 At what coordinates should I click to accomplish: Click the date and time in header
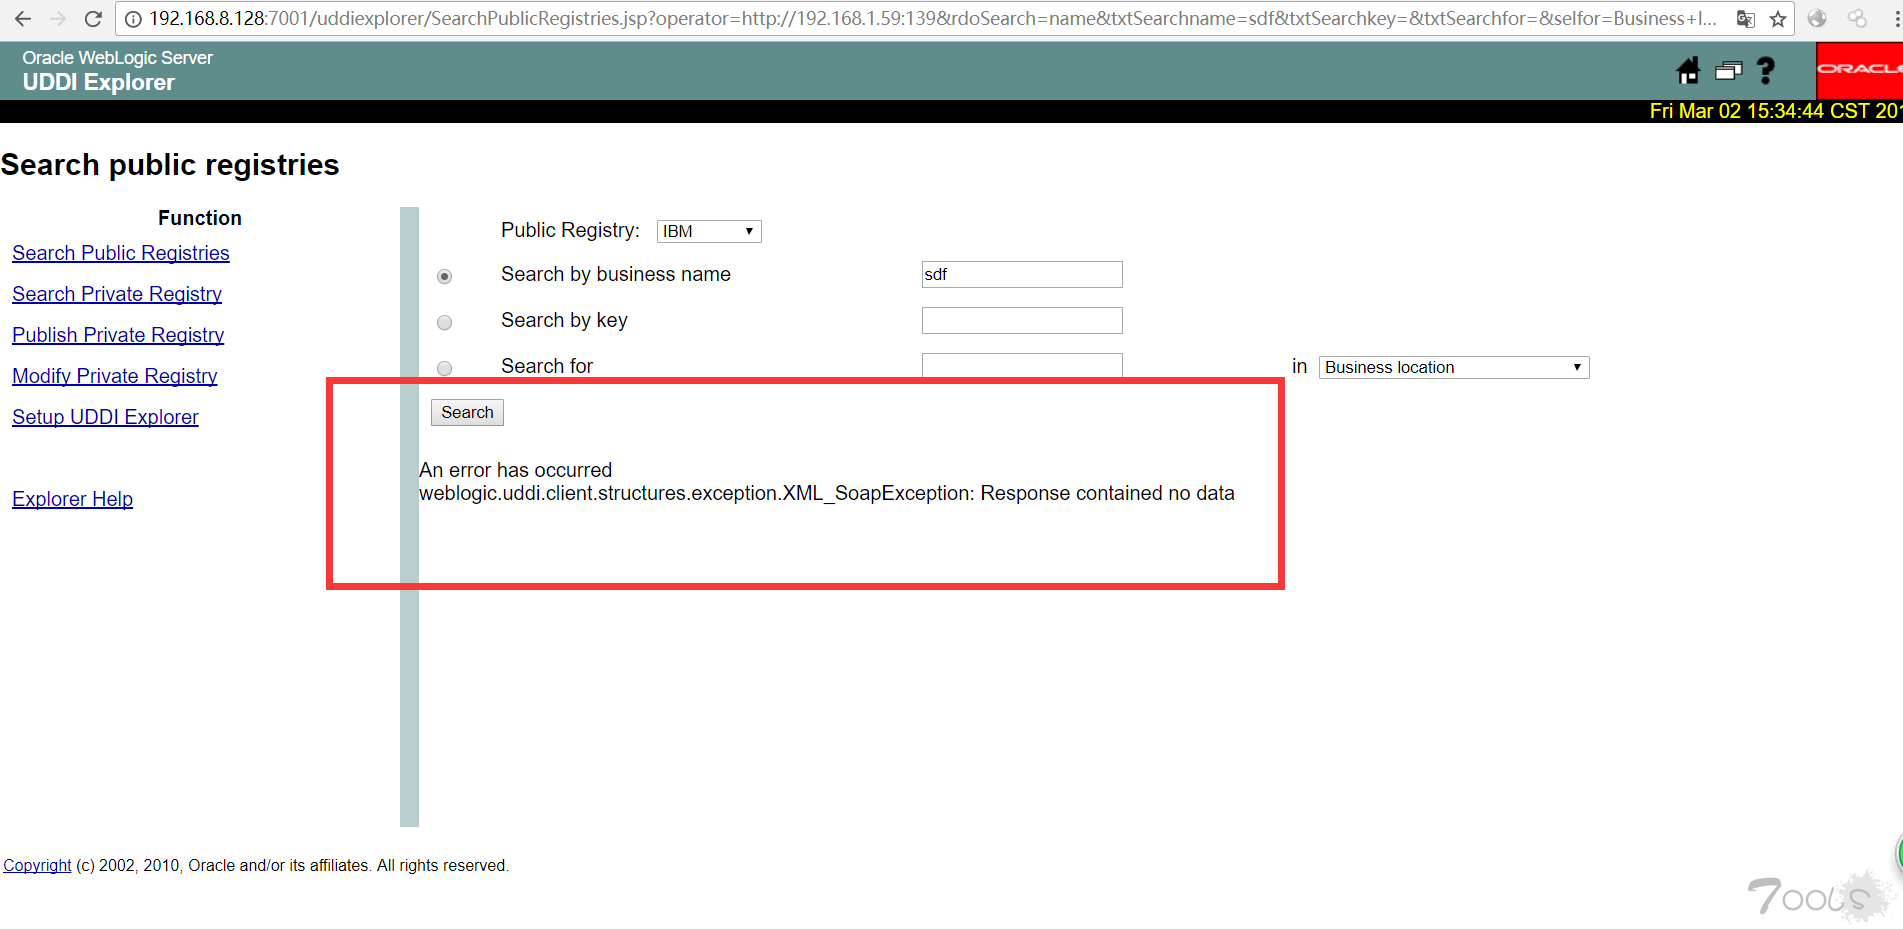click(x=1776, y=111)
